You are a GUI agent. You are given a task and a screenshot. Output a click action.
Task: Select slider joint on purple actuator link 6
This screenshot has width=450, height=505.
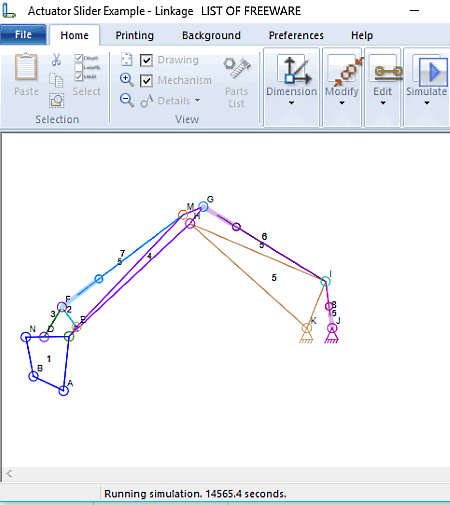click(x=236, y=227)
